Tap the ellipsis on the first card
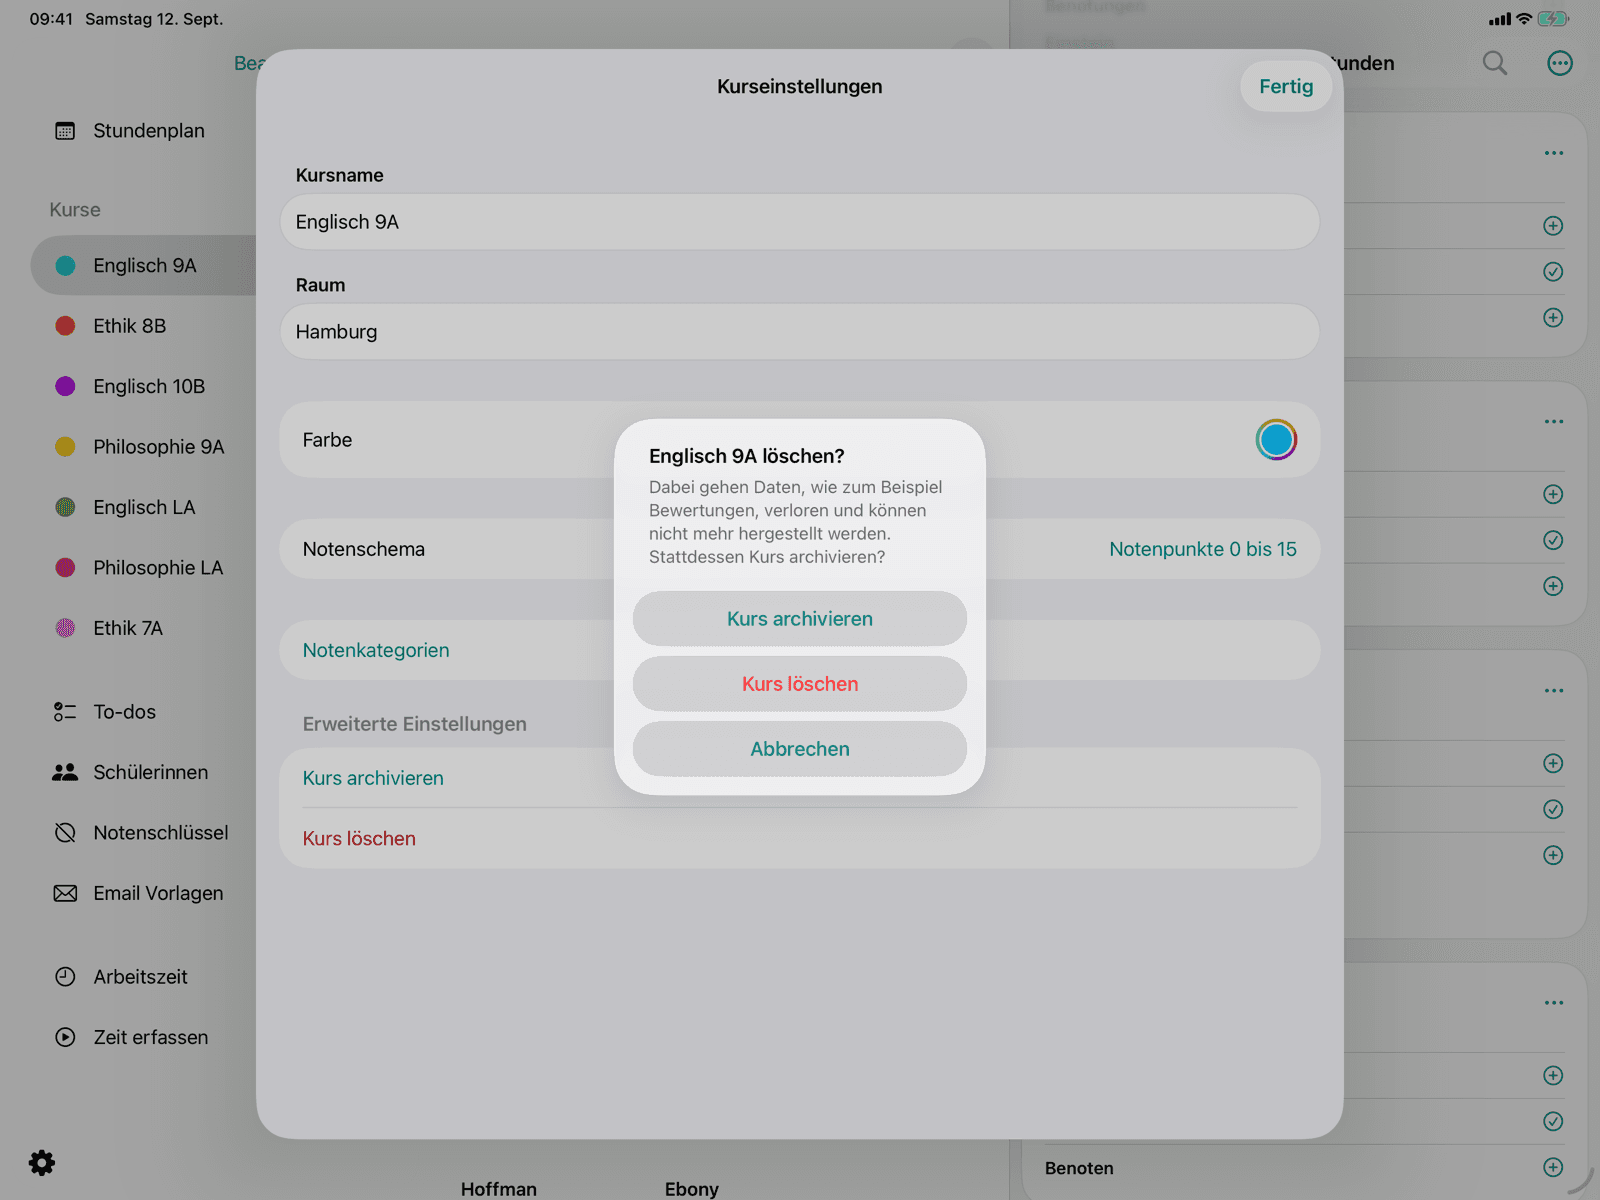This screenshot has height=1200, width=1600. tap(1554, 153)
